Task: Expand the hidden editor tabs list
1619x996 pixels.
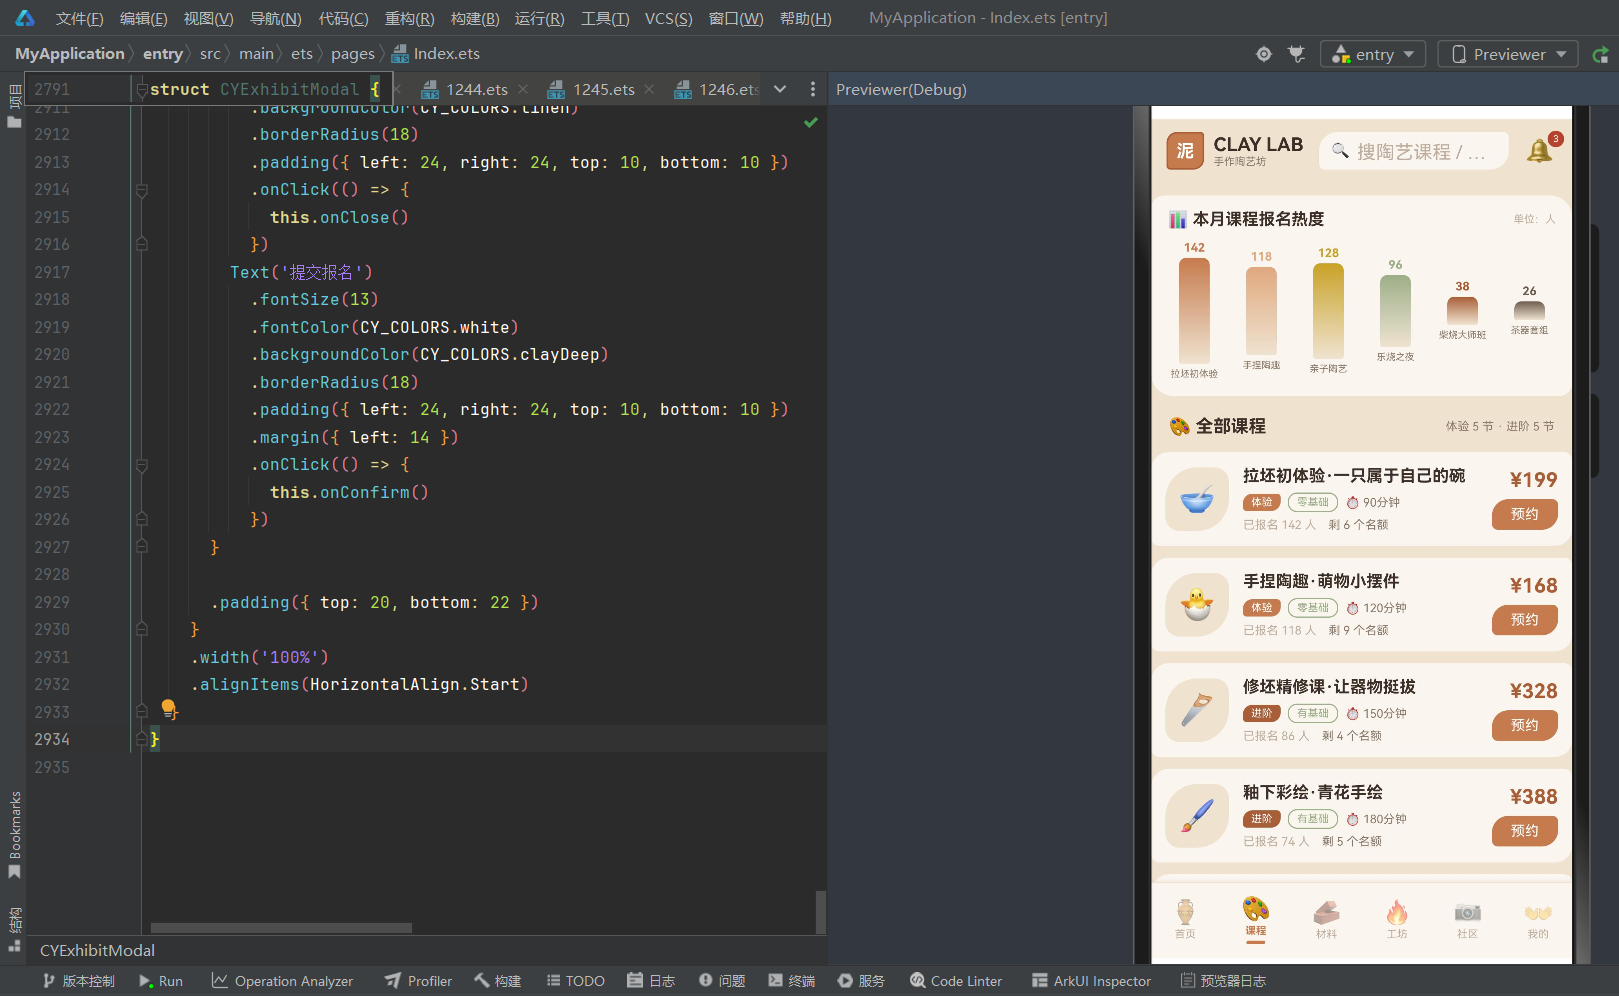Action: click(x=780, y=89)
